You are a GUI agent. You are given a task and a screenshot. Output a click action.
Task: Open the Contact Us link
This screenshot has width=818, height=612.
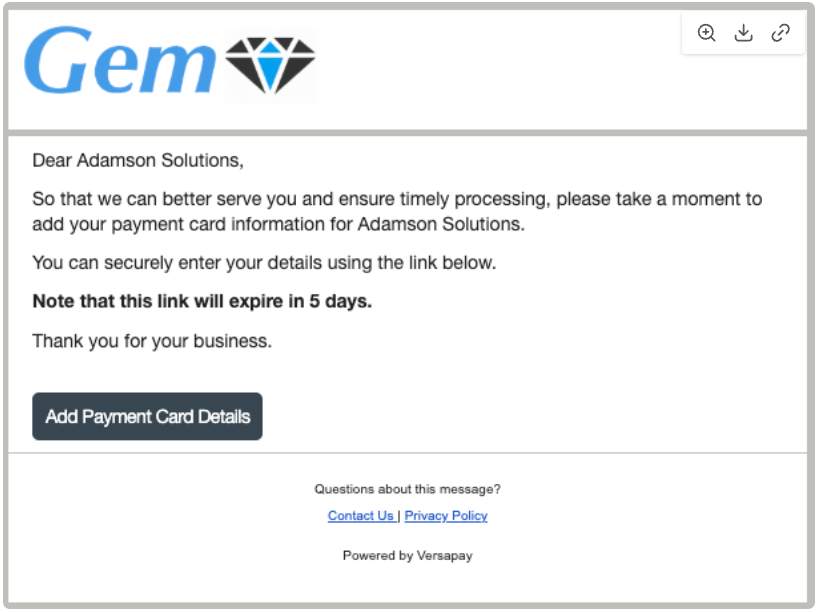pyautogui.click(x=360, y=516)
